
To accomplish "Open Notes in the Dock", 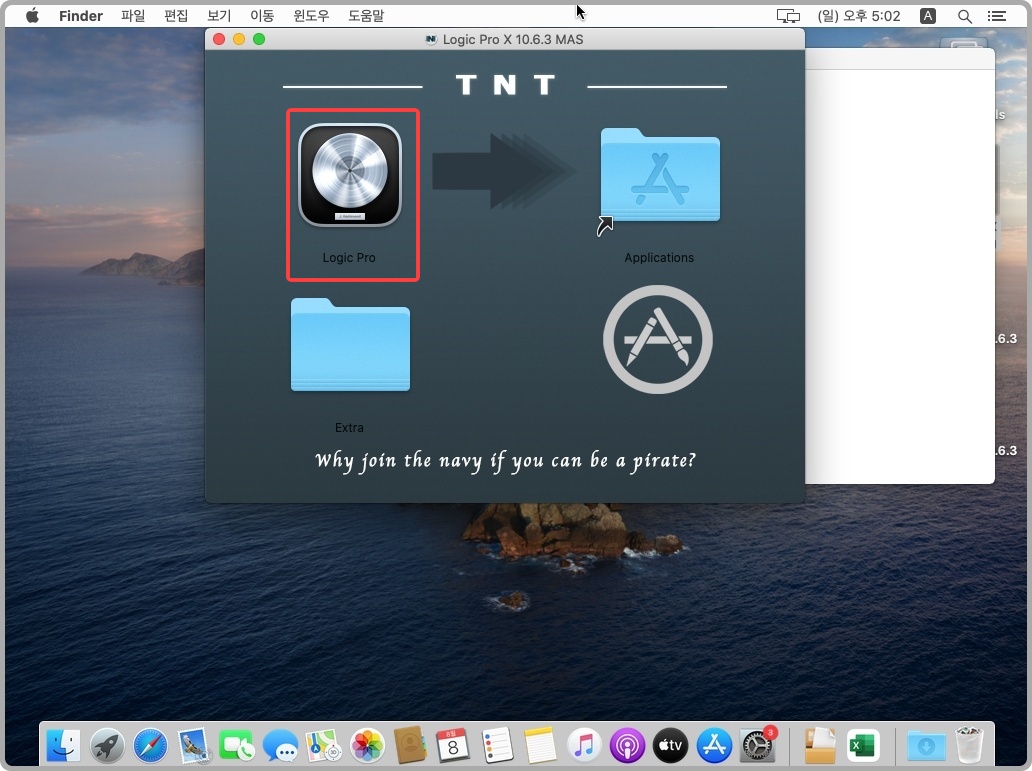I will coord(540,746).
